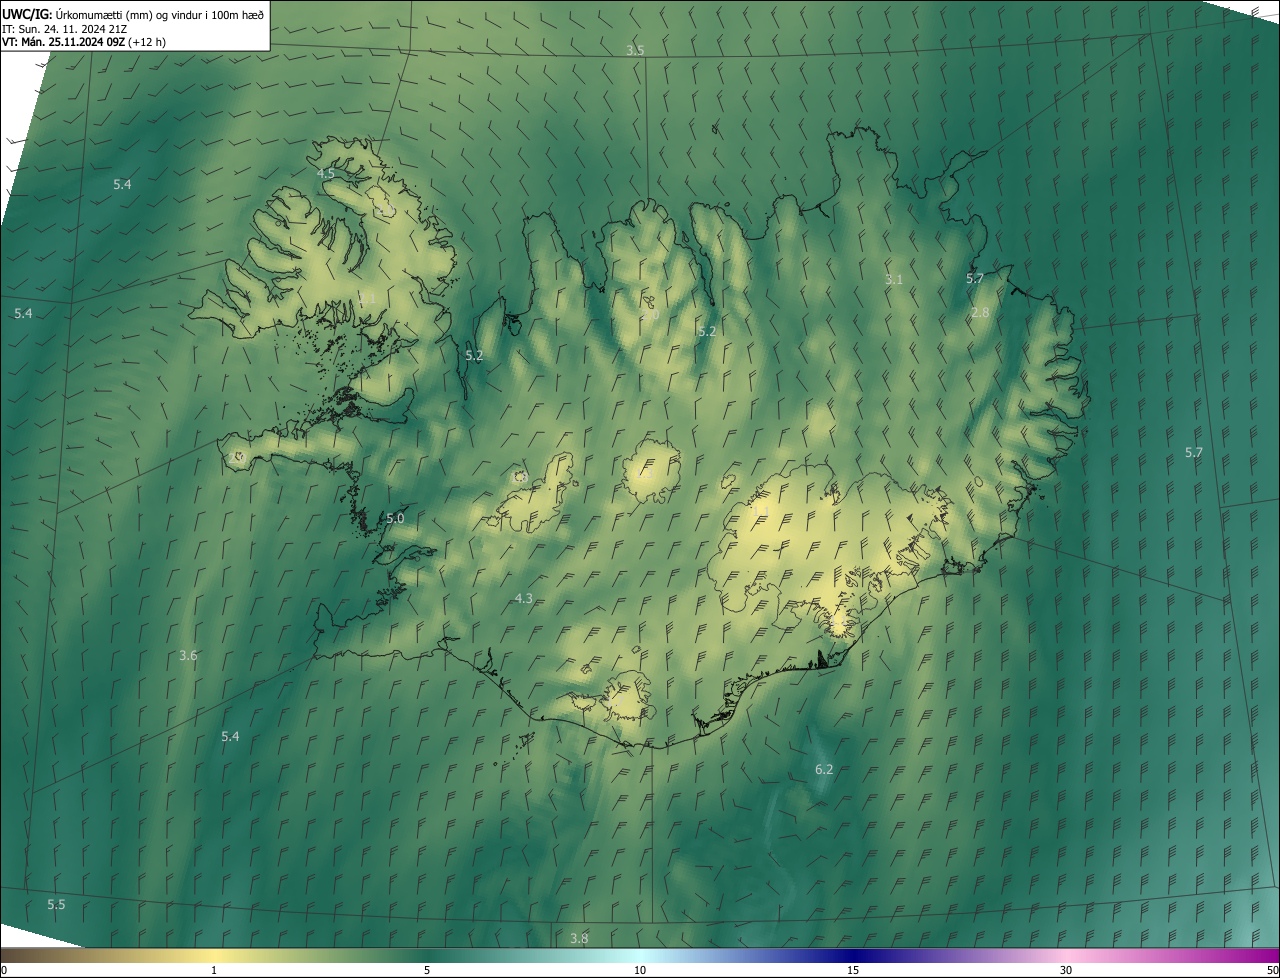Click the valid time line "VT: Mán. 25.11.2024 09Z"
The image size is (1280, 978).
click(62, 42)
